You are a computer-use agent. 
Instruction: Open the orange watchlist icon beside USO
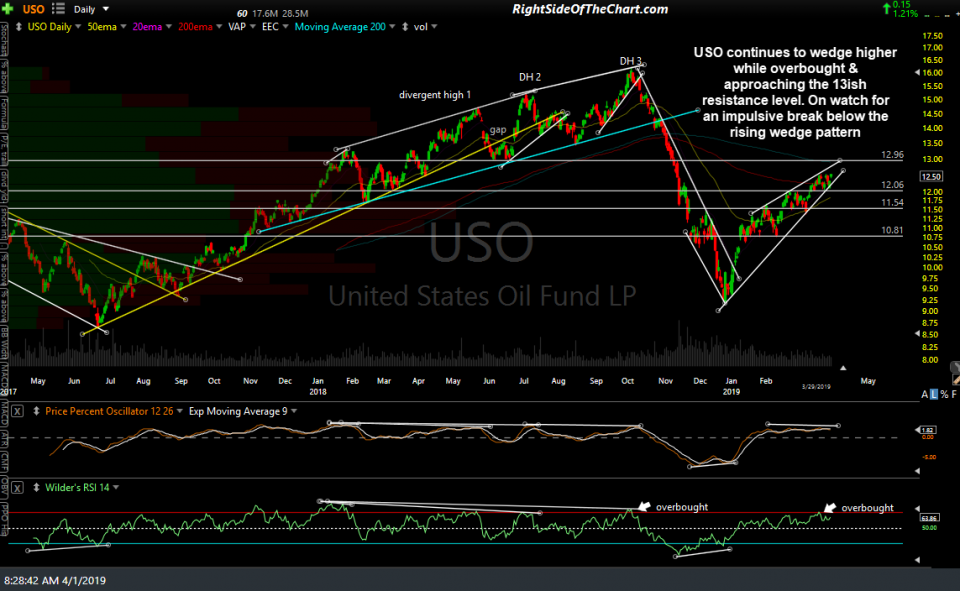tap(57, 10)
